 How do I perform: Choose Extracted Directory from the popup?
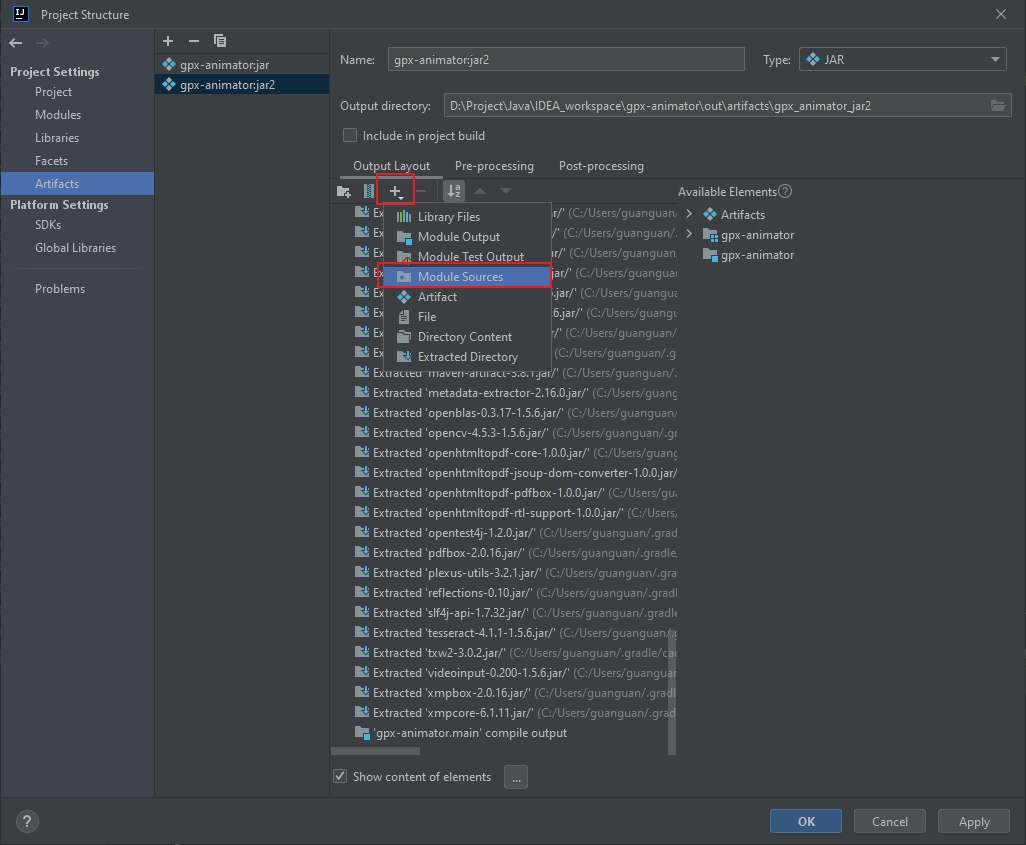[x=467, y=357]
